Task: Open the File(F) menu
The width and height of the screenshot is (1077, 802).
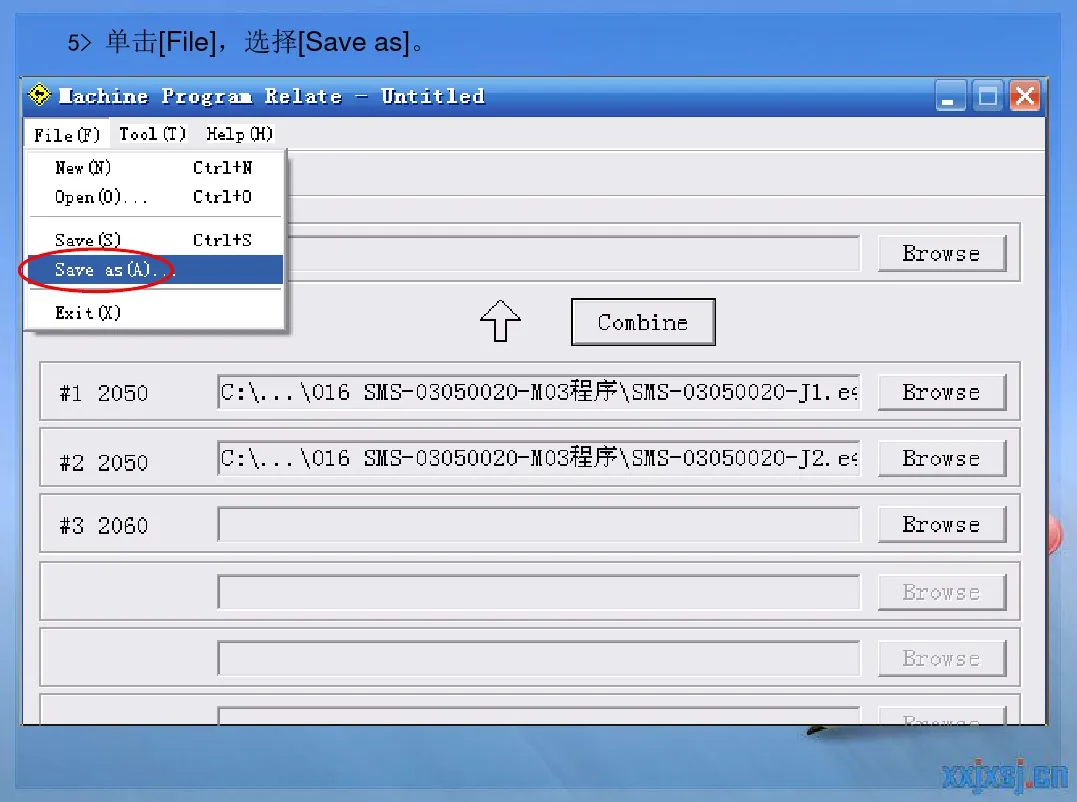Action: pos(67,134)
